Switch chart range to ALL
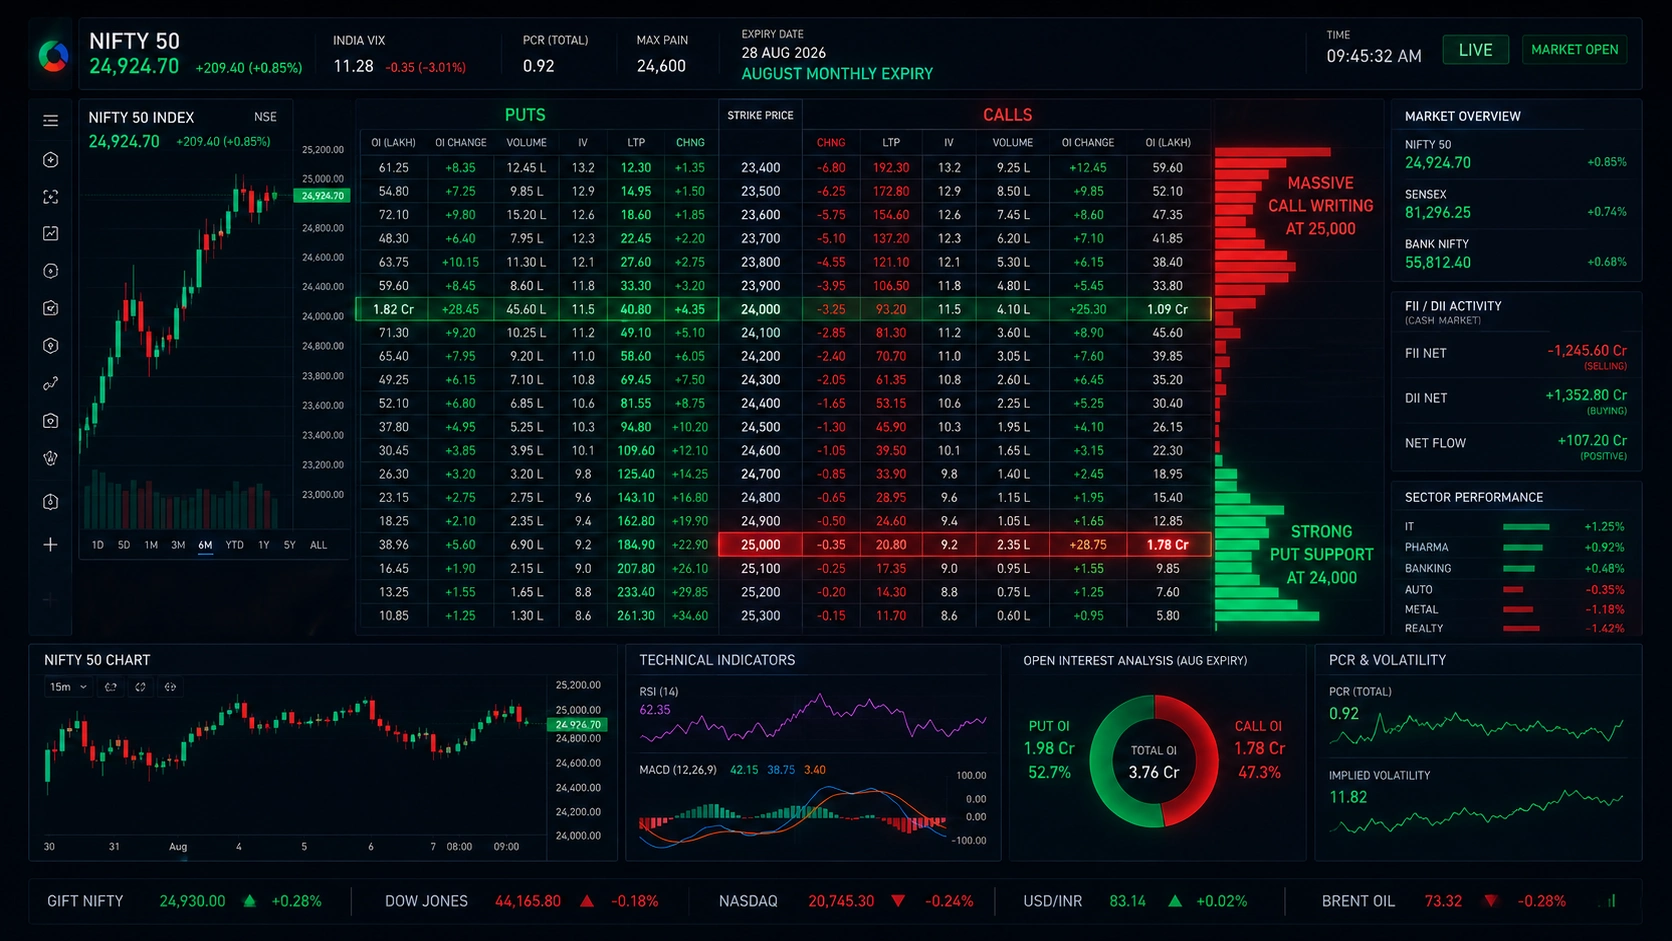 click(x=318, y=545)
